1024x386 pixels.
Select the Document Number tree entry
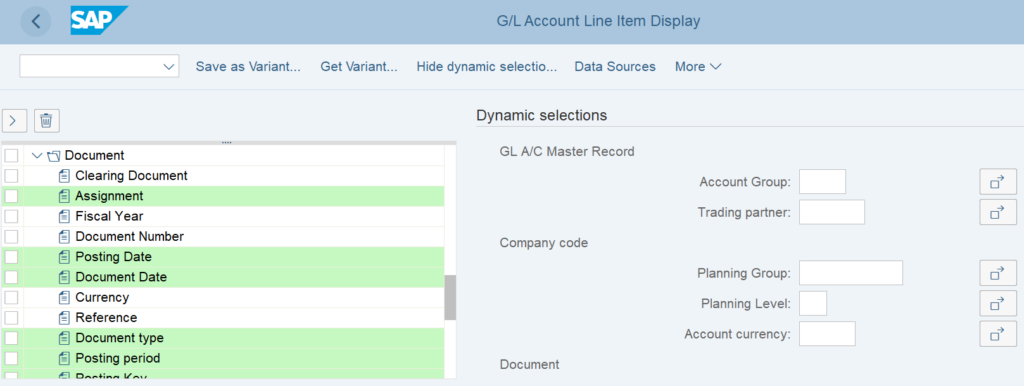129,236
